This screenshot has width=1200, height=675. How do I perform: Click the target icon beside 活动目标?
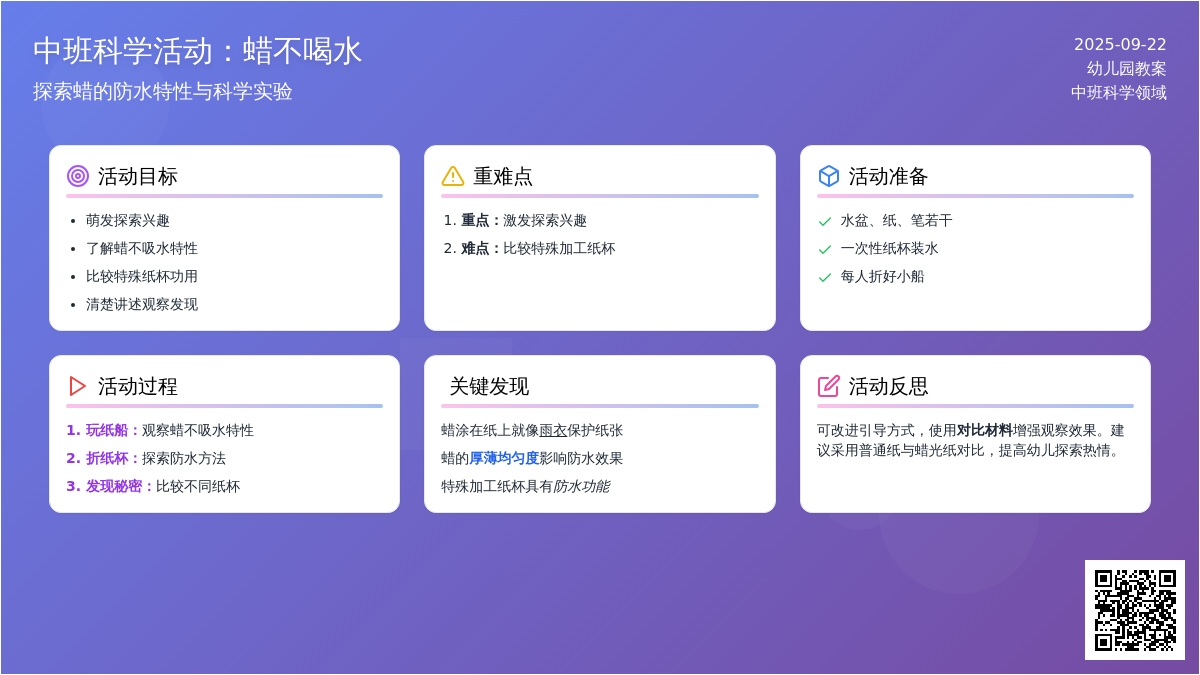point(78,176)
